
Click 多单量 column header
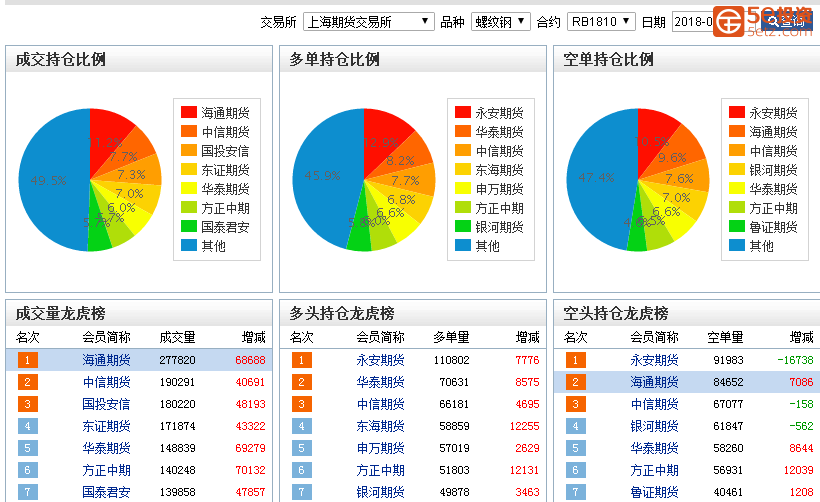point(451,337)
